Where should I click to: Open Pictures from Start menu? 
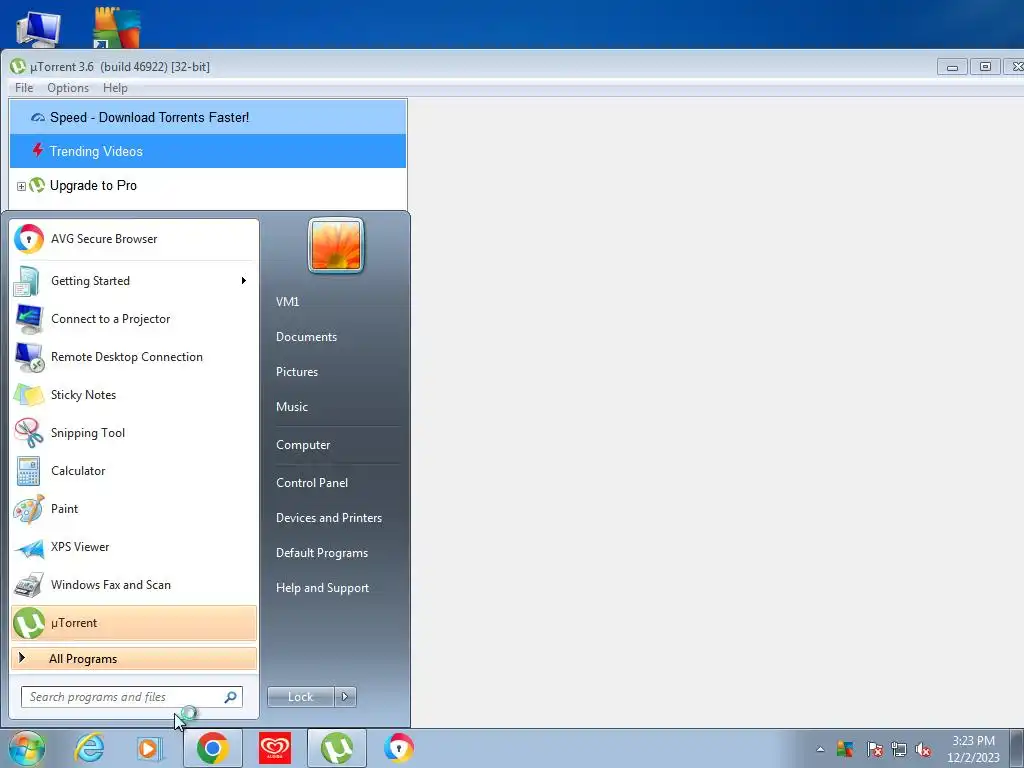(297, 372)
